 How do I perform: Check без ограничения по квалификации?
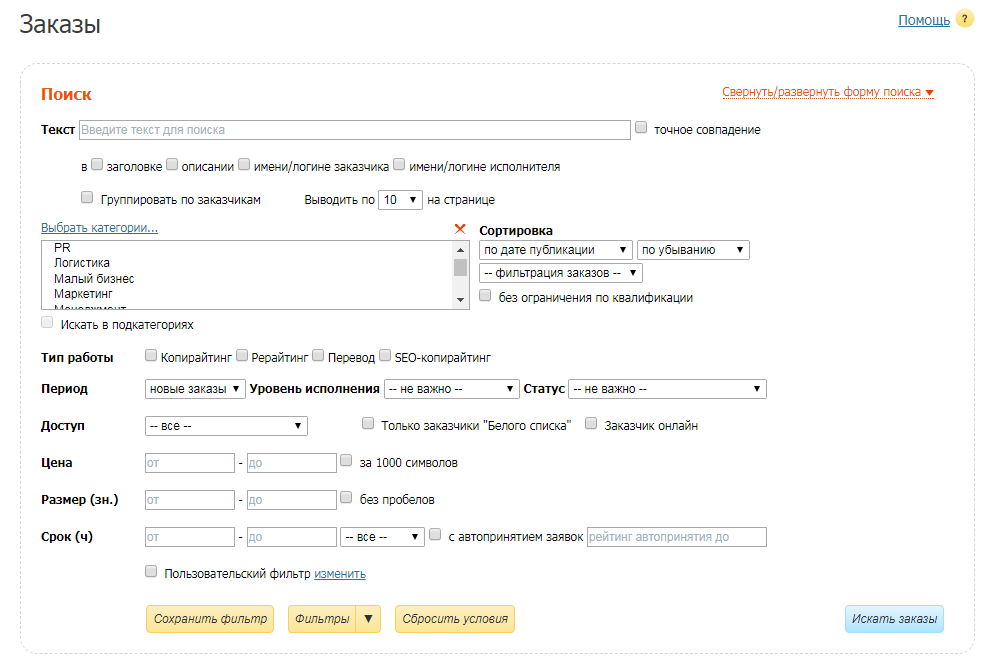pos(485,296)
